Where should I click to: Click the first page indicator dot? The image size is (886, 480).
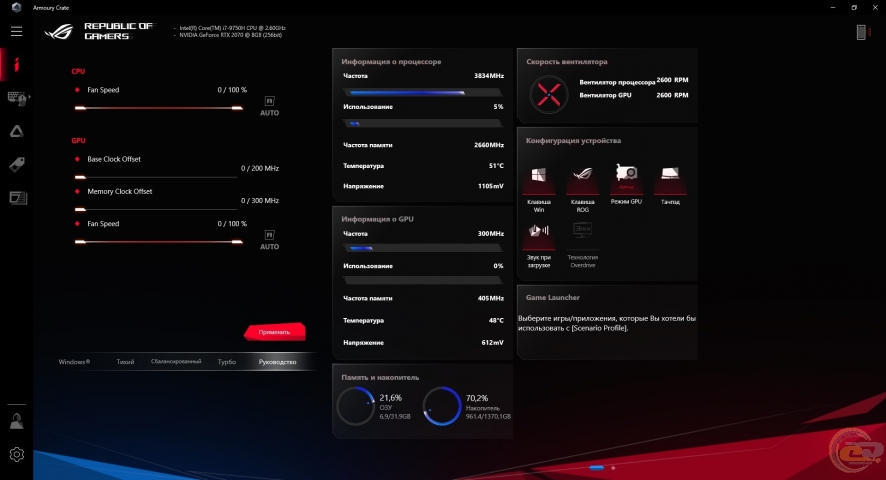pyautogui.click(x=597, y=468)
